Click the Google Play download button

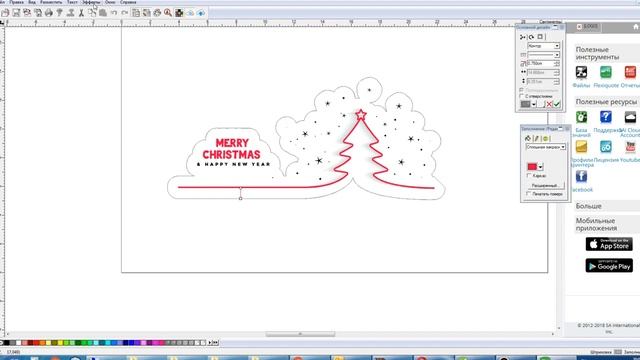(x=609, y=266)
